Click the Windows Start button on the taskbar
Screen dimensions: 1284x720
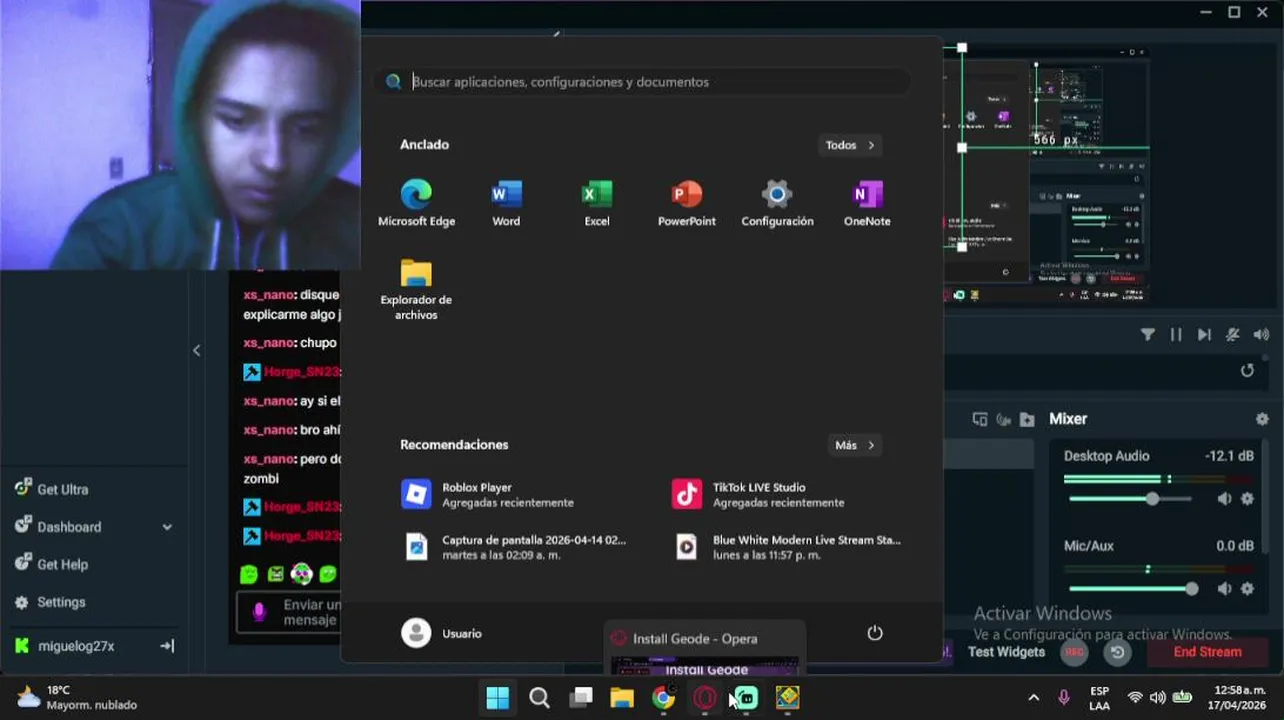(x=497, y=698)
